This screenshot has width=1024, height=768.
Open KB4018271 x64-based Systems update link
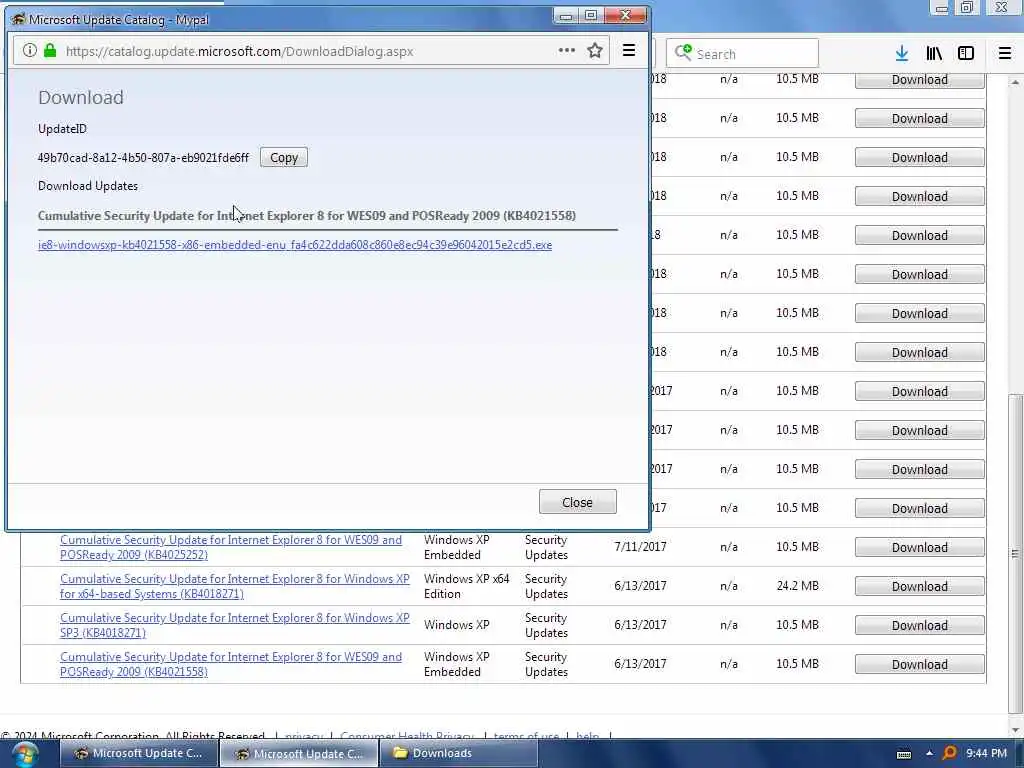coord(234,586)
